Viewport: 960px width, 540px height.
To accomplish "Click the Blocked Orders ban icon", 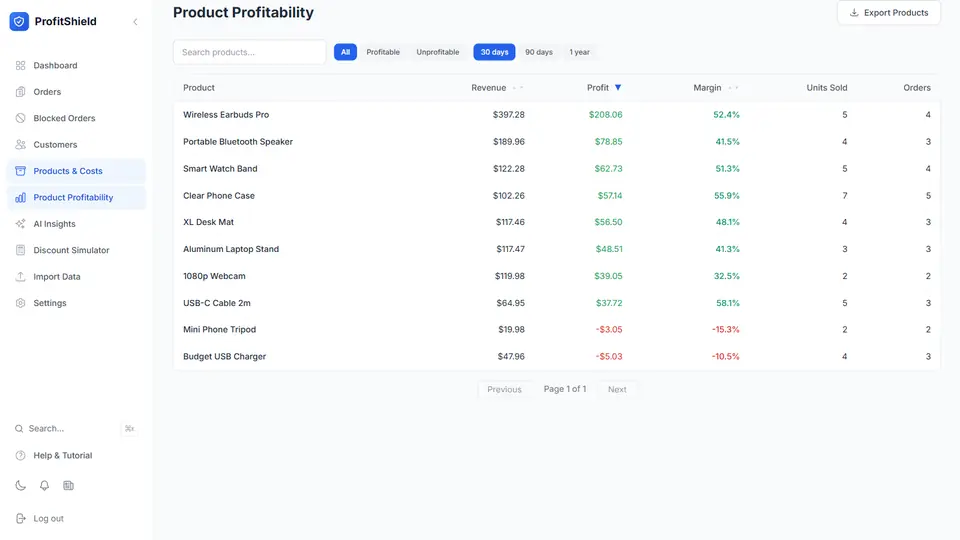I will tap(20, 118).
